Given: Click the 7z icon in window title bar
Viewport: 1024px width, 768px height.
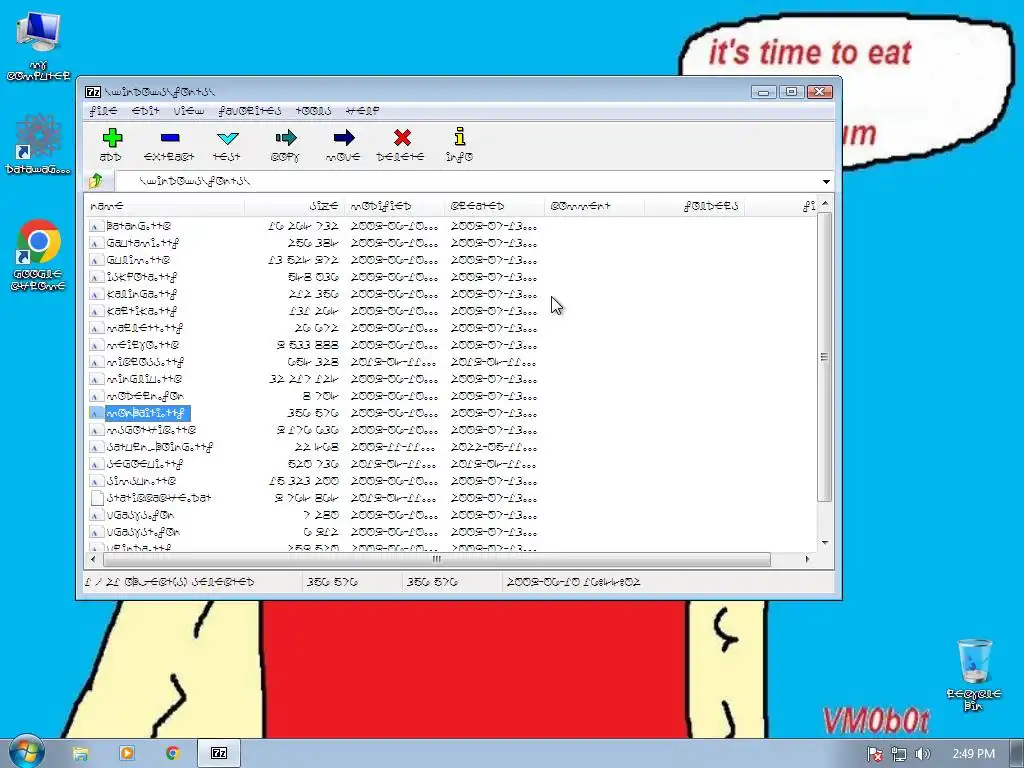Looking at the screenshot, I should pos(93,92).
